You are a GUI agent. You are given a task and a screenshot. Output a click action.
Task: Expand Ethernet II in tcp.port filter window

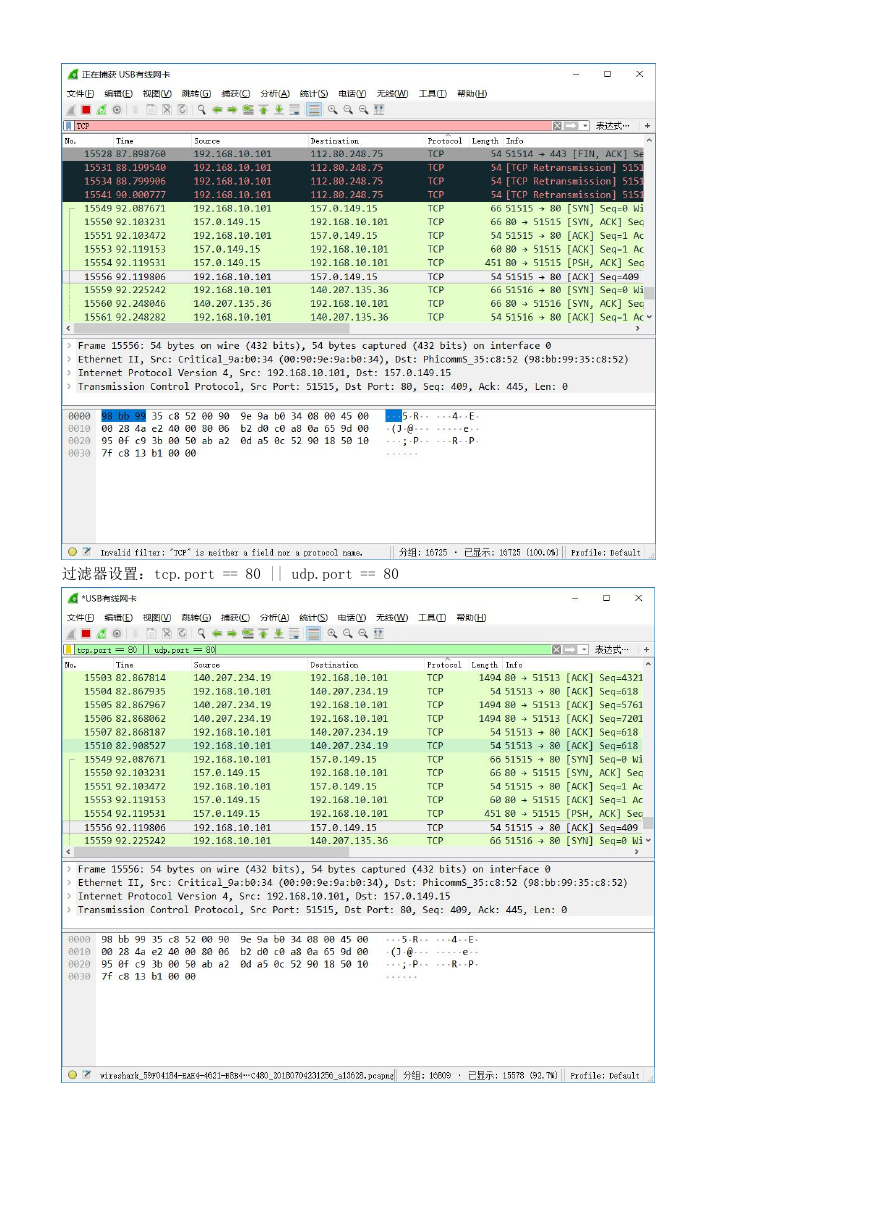pos(69,883)
